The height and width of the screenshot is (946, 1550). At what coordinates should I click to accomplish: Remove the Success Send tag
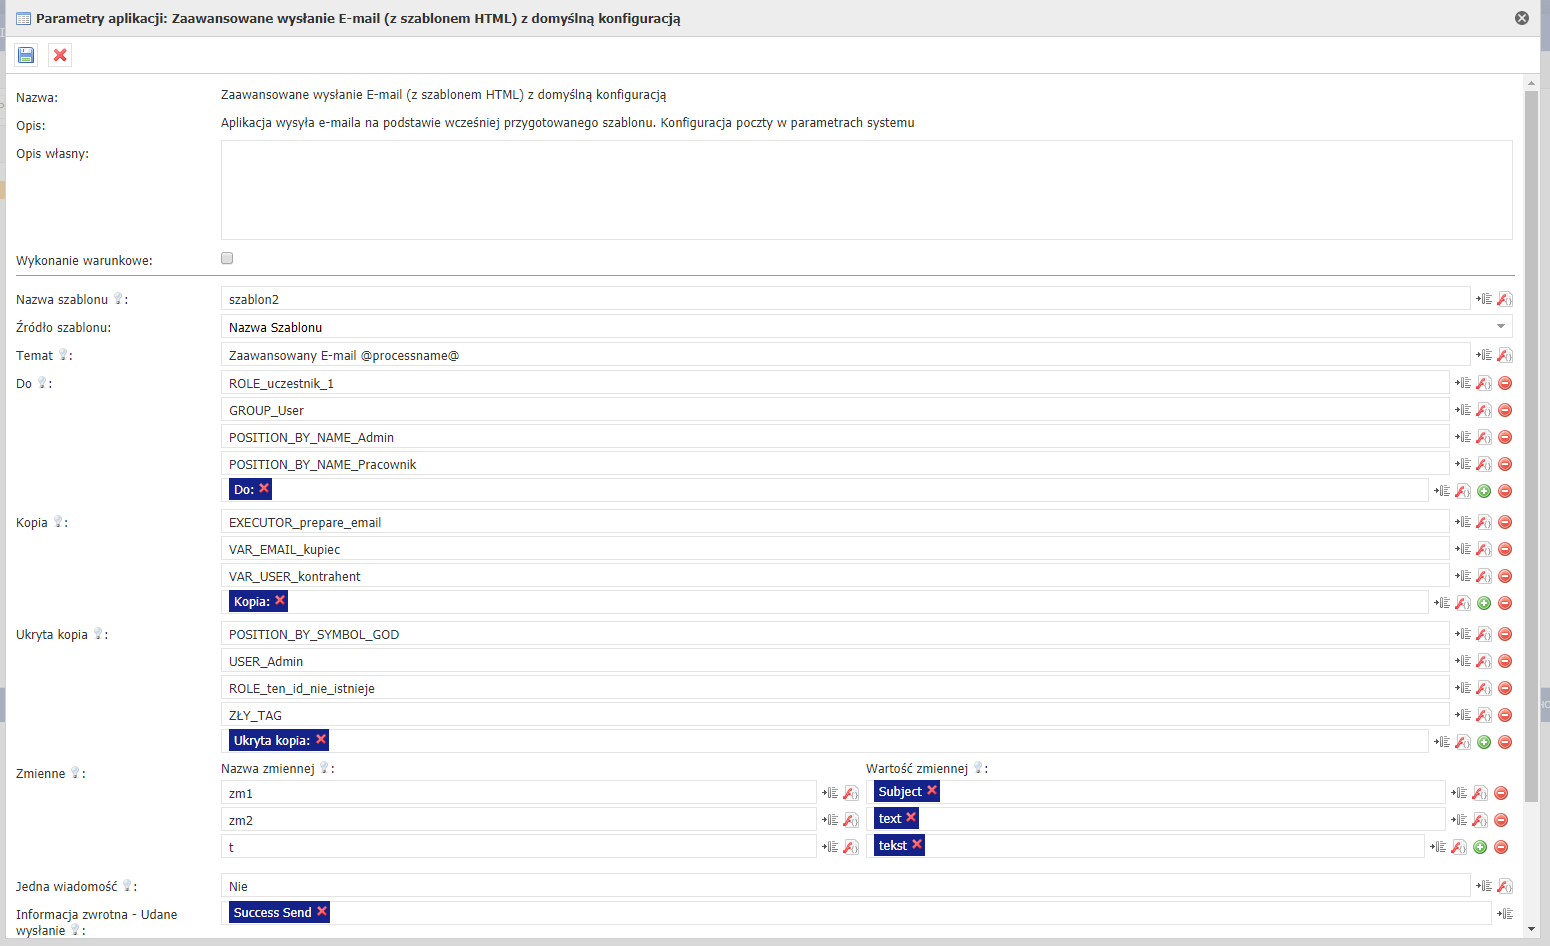click(322, 911)
